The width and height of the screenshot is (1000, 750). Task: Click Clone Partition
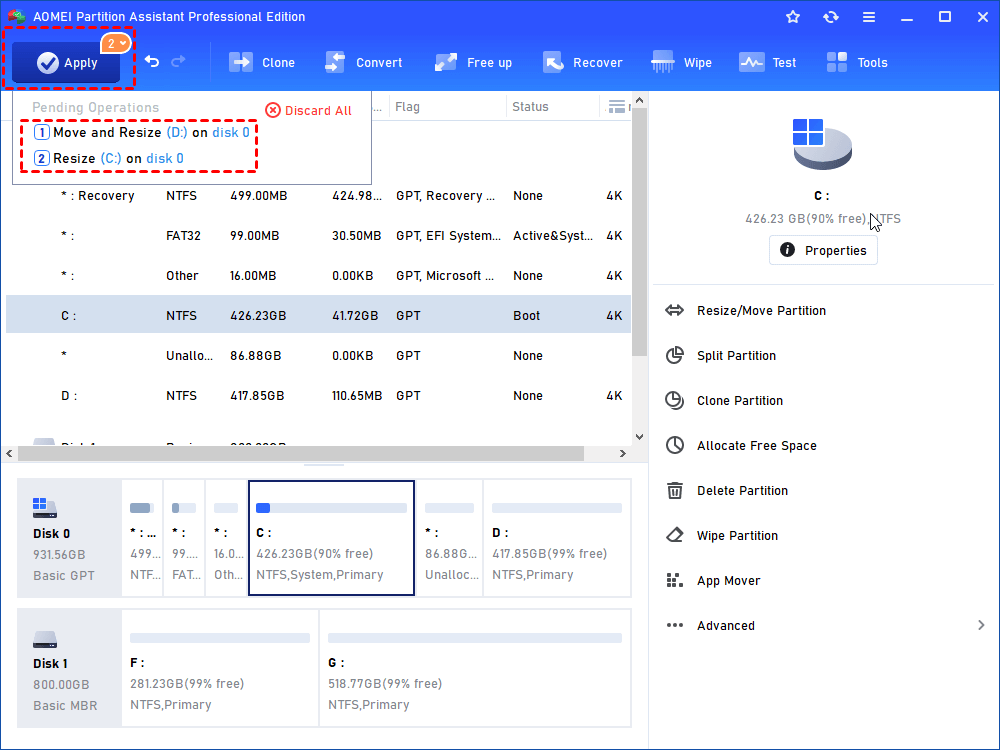tap(724, 401)
